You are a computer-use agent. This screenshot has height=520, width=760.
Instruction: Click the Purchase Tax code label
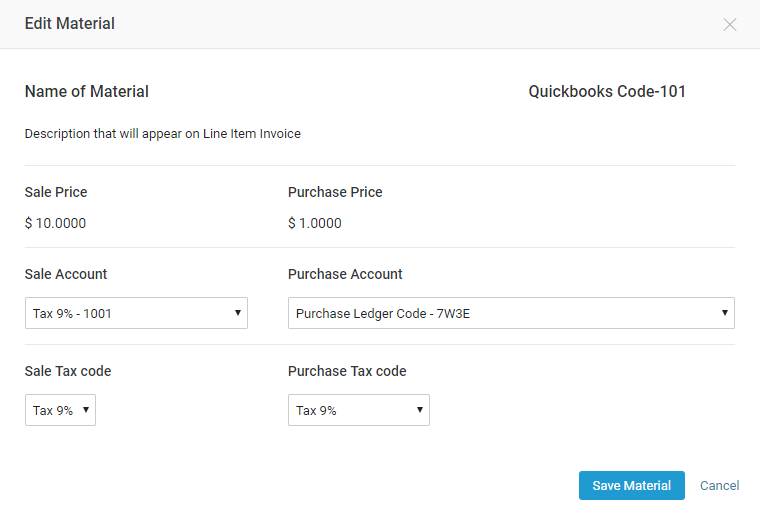(x=347, y=371)
